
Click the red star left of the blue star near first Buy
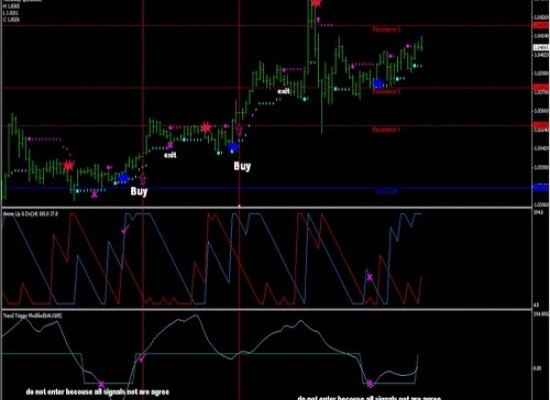click(69, 165)
